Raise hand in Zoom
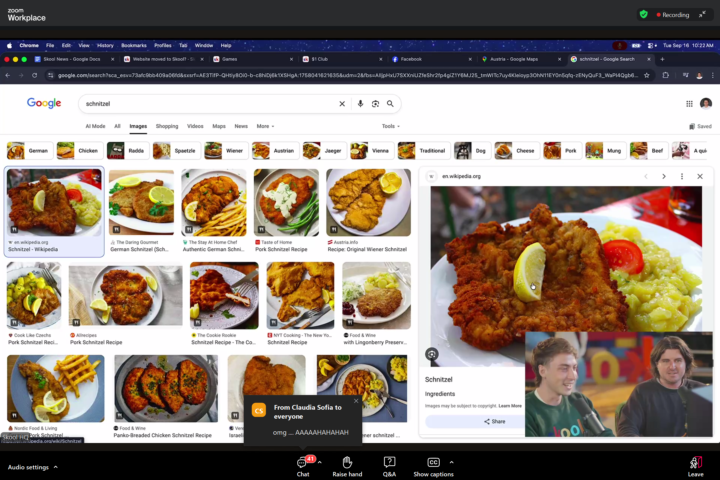720x480 pixels. (347, 466)
